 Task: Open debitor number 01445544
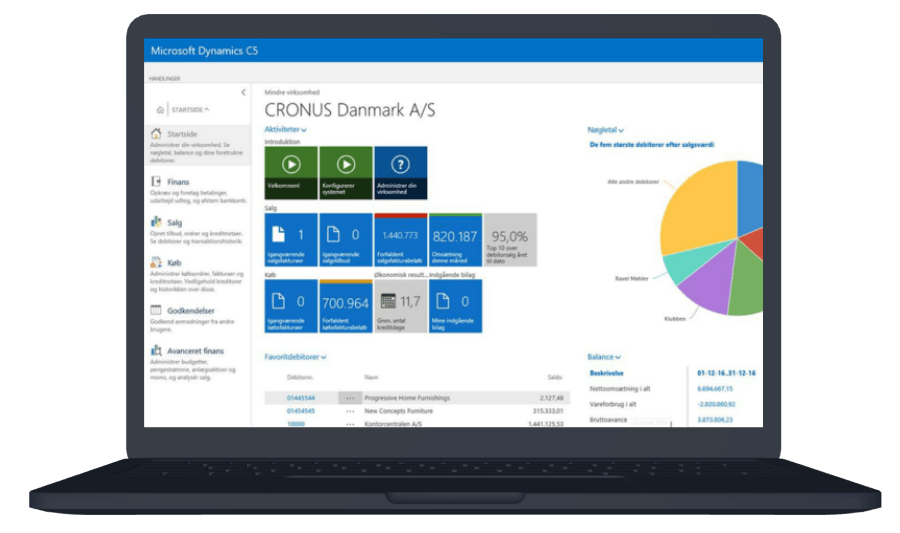click(x=301, y=398)
